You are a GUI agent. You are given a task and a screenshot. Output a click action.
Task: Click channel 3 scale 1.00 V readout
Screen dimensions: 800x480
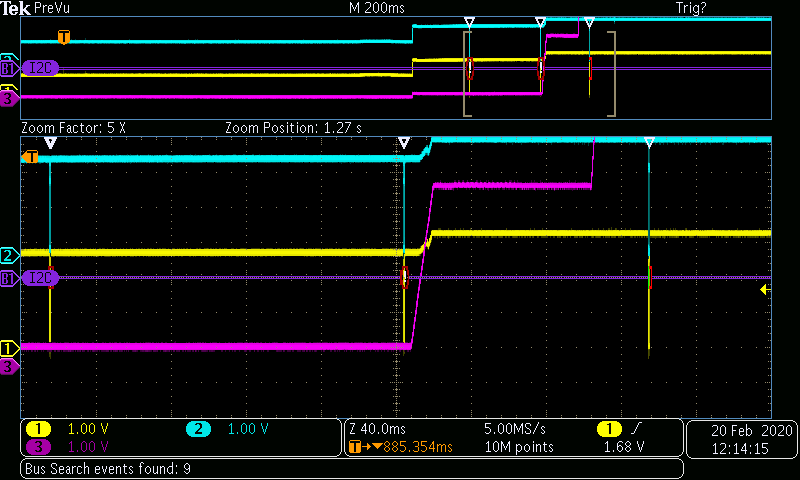(x=88, y=447)
